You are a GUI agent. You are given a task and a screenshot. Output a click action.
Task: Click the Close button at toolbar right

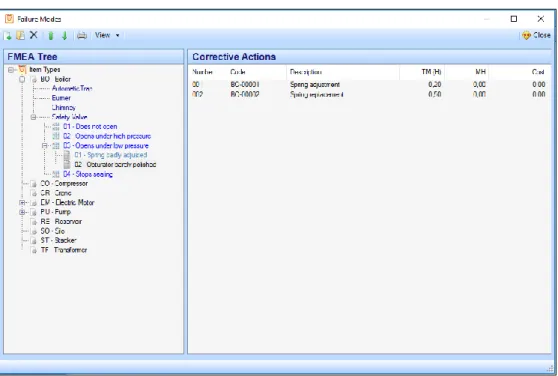pyautogui.click(x=536, y=35)
